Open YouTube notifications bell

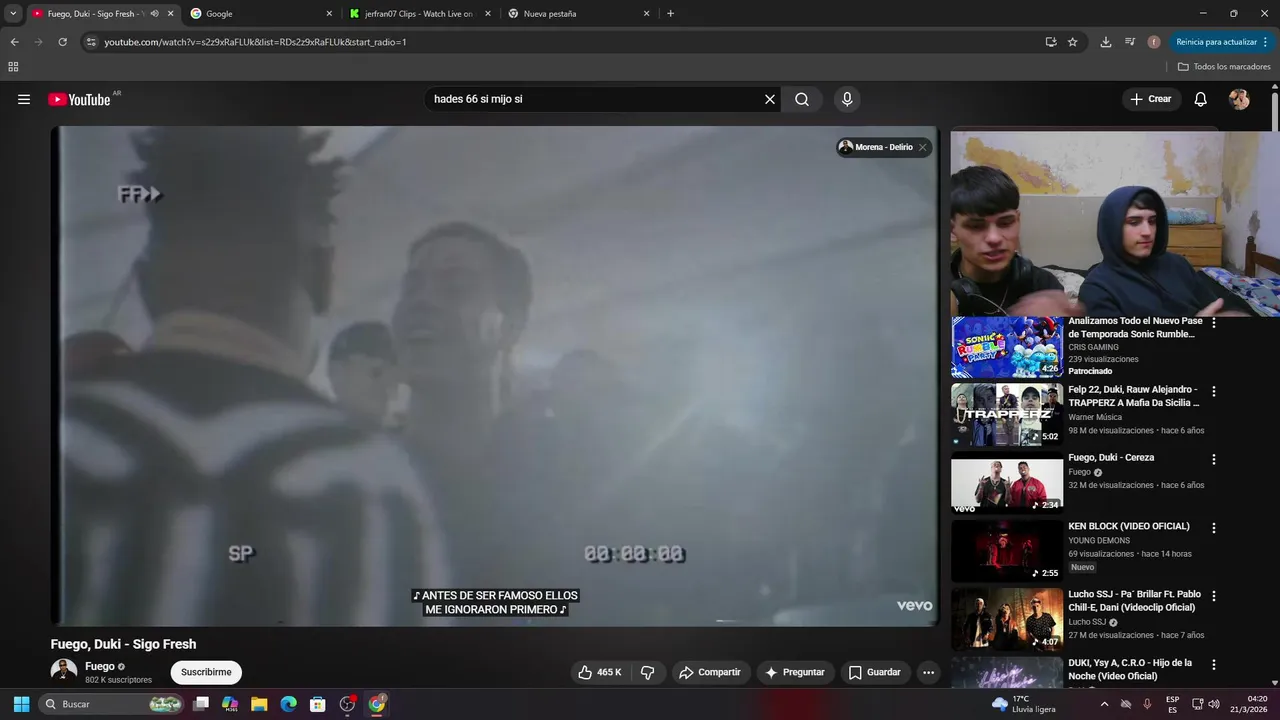(1201, 99)
